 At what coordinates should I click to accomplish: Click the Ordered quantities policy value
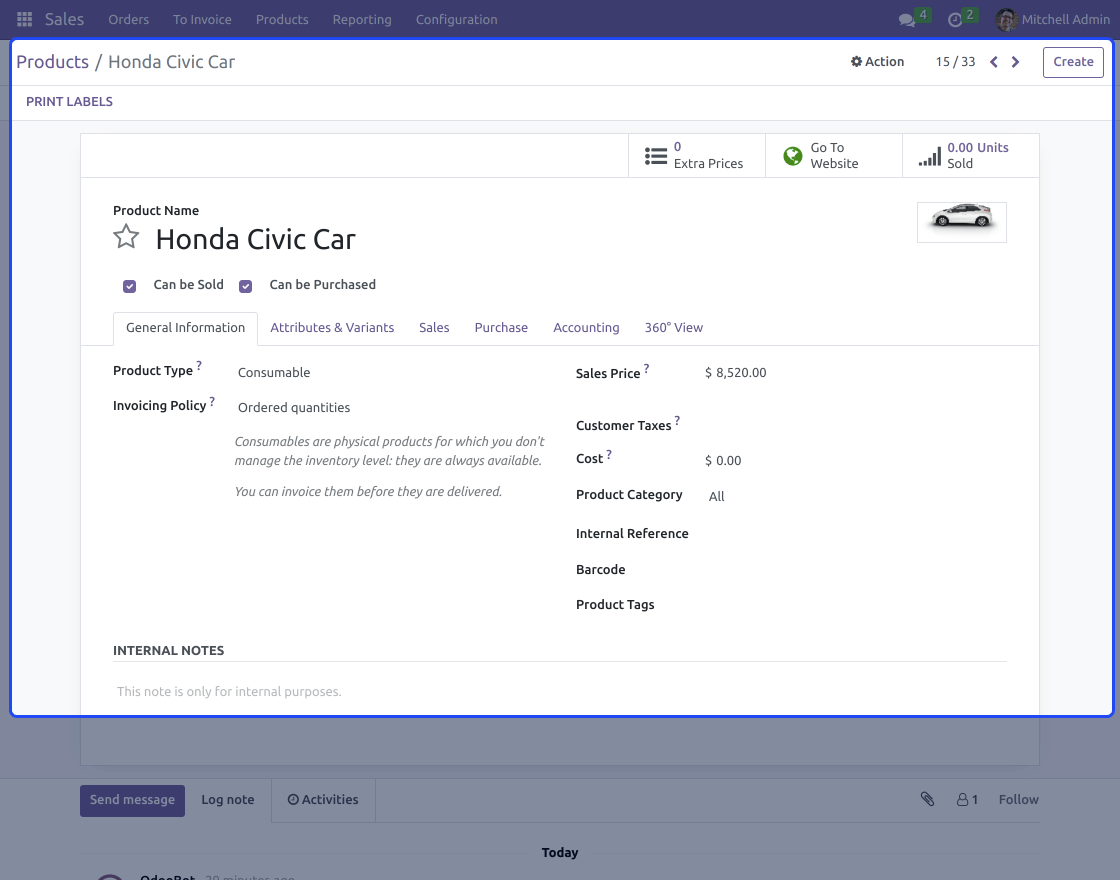pyautogui.click(x=294, y=408)
